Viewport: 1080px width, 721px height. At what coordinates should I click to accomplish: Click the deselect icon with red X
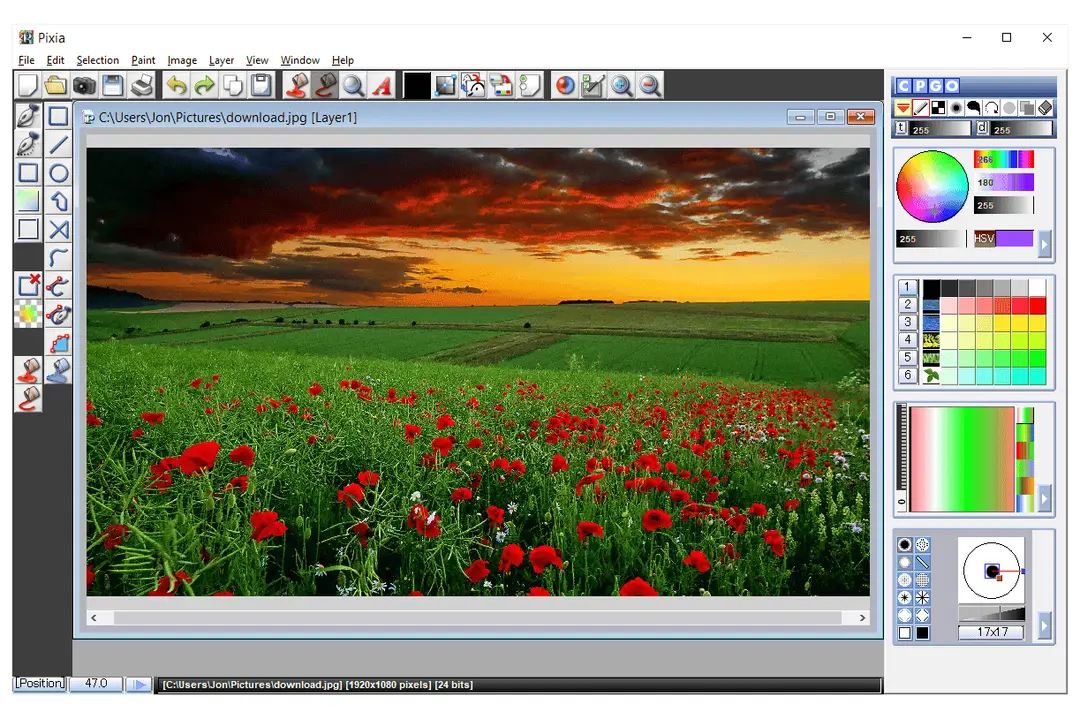[x=28, y=285]
